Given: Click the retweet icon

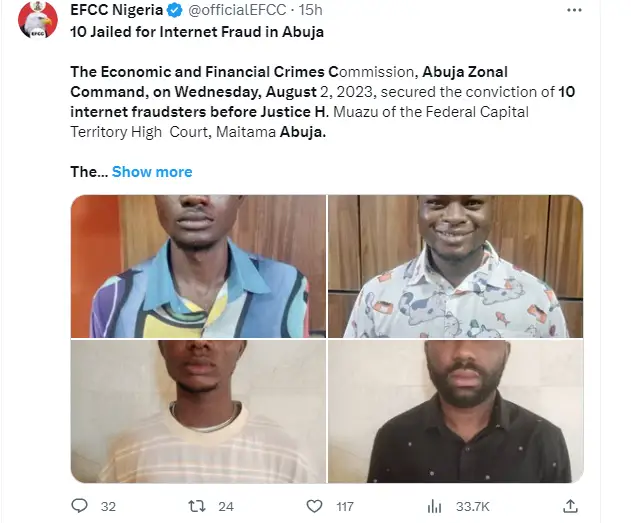Looking at the screenshot, I should 197,506.
